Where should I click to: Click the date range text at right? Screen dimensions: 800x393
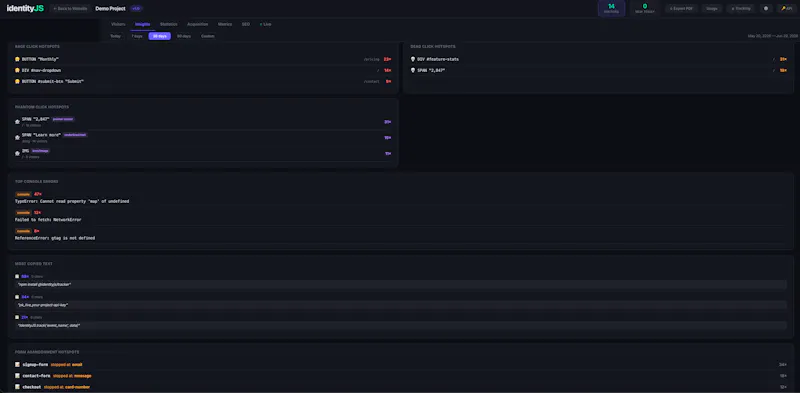tap(772, 36)
